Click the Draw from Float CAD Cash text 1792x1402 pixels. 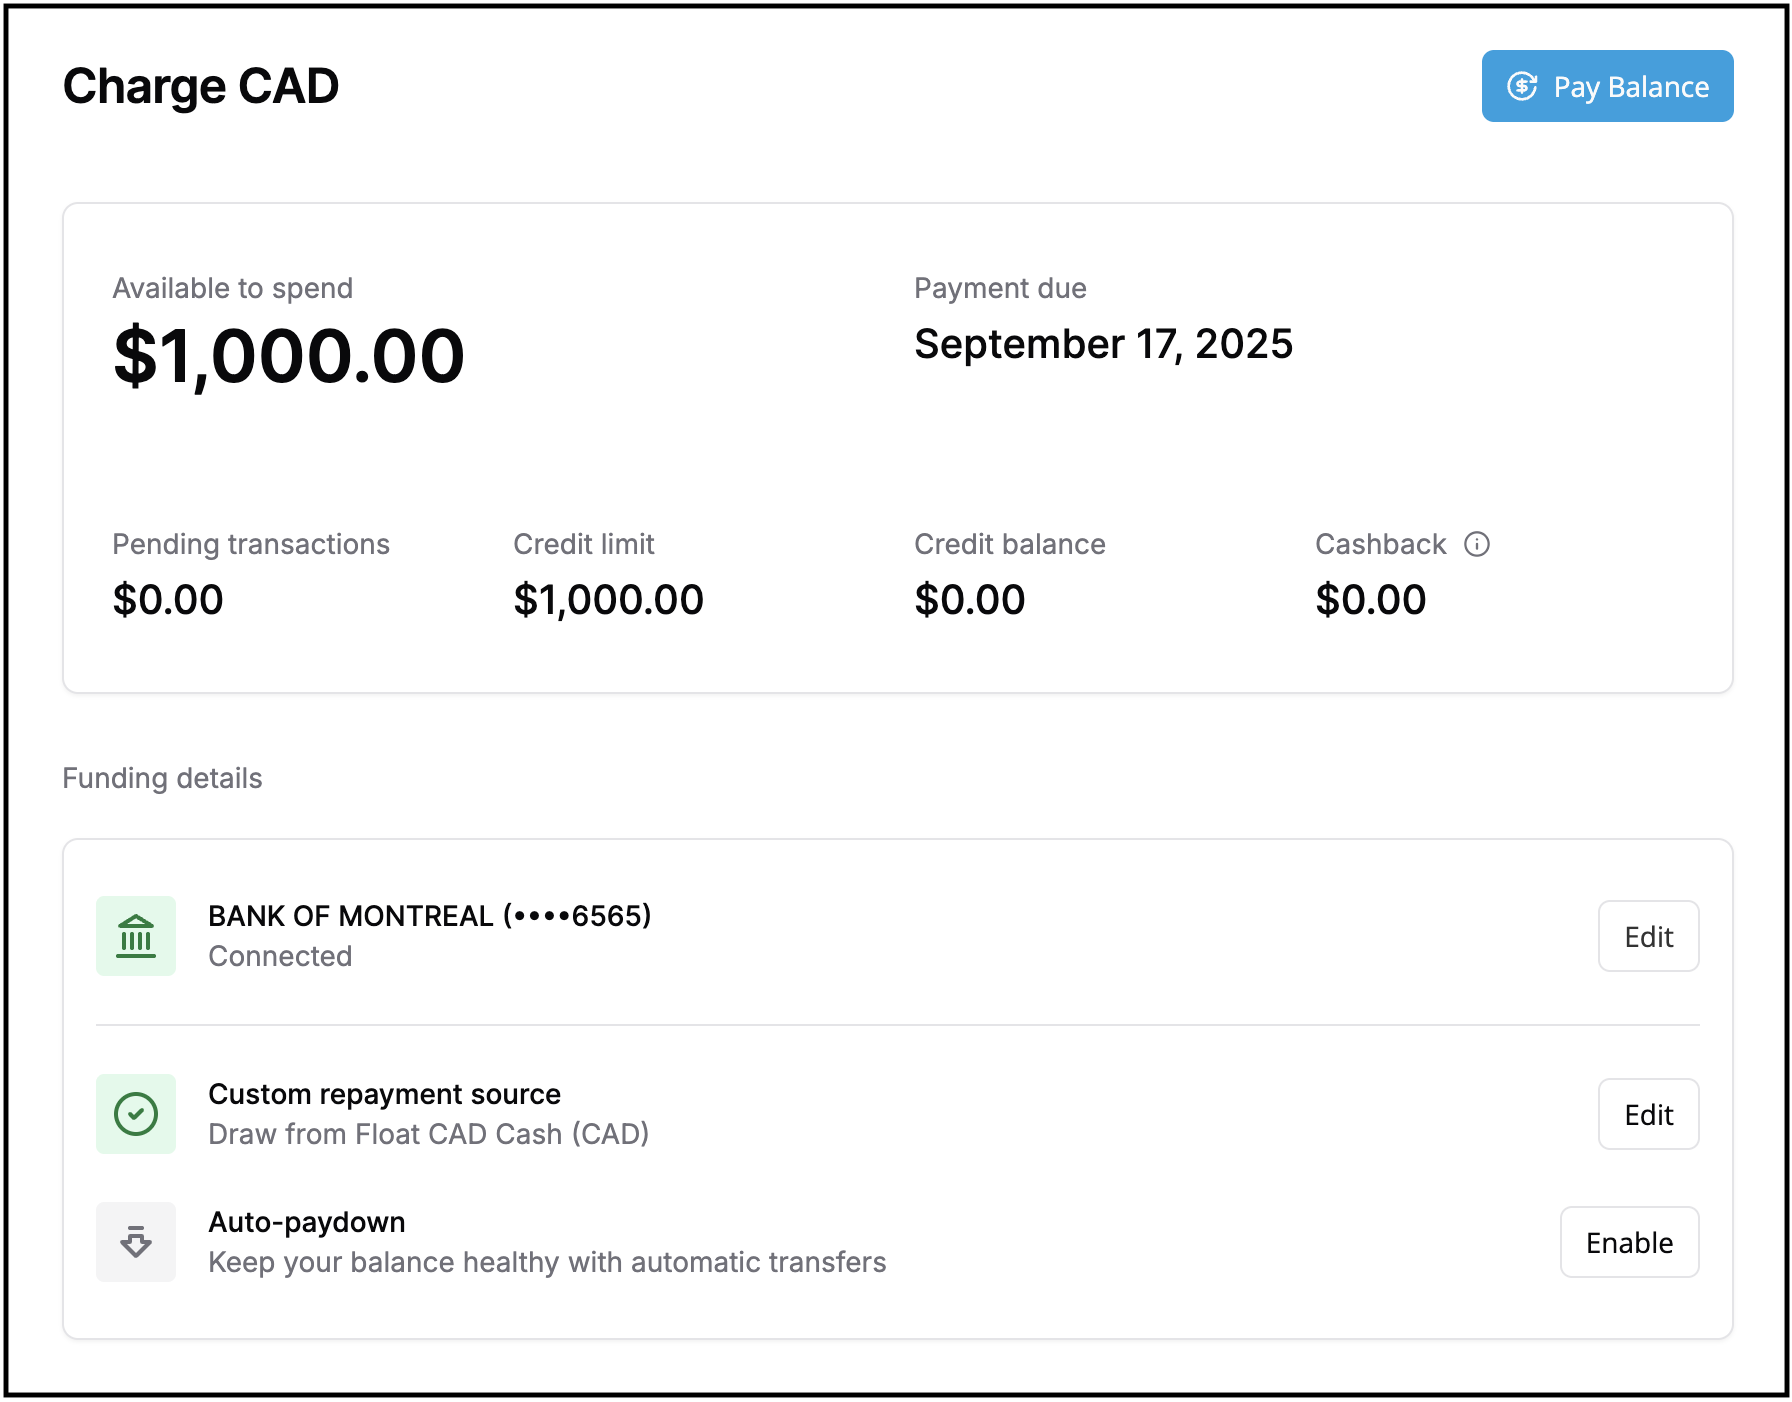(x=428, y=1134)
